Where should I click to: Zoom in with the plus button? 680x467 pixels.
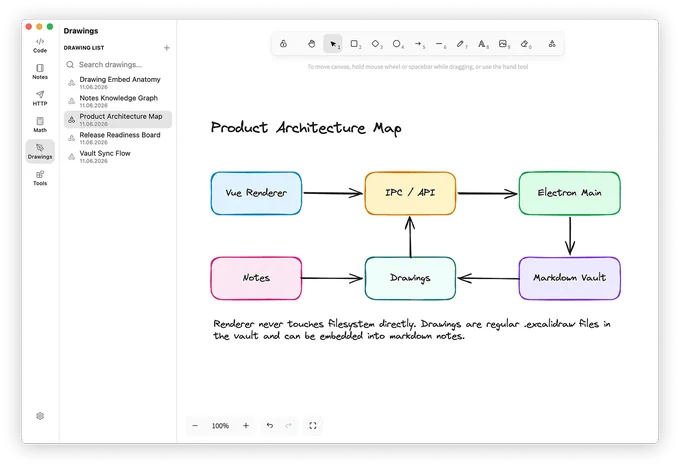(x=246, y=426)
